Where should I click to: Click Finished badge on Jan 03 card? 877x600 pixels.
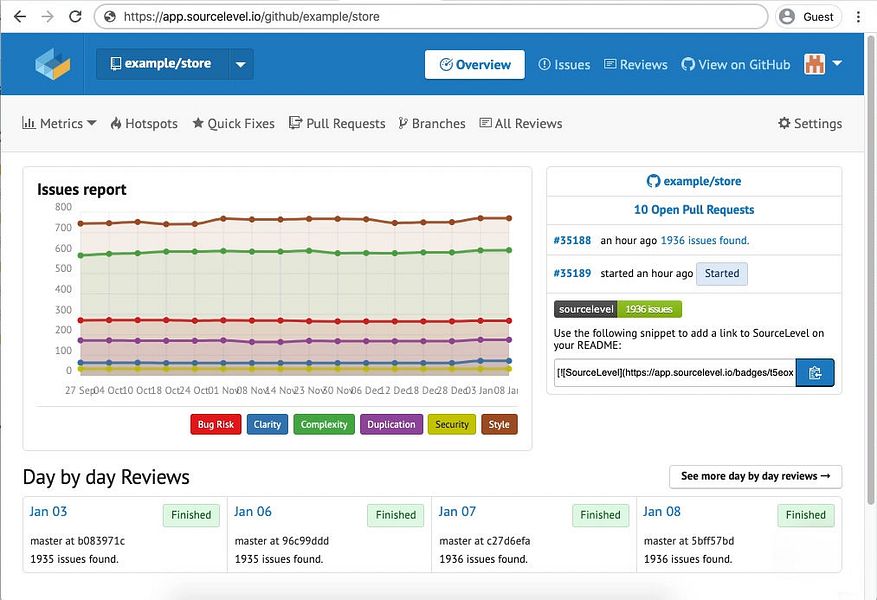[x=191, y=515]
